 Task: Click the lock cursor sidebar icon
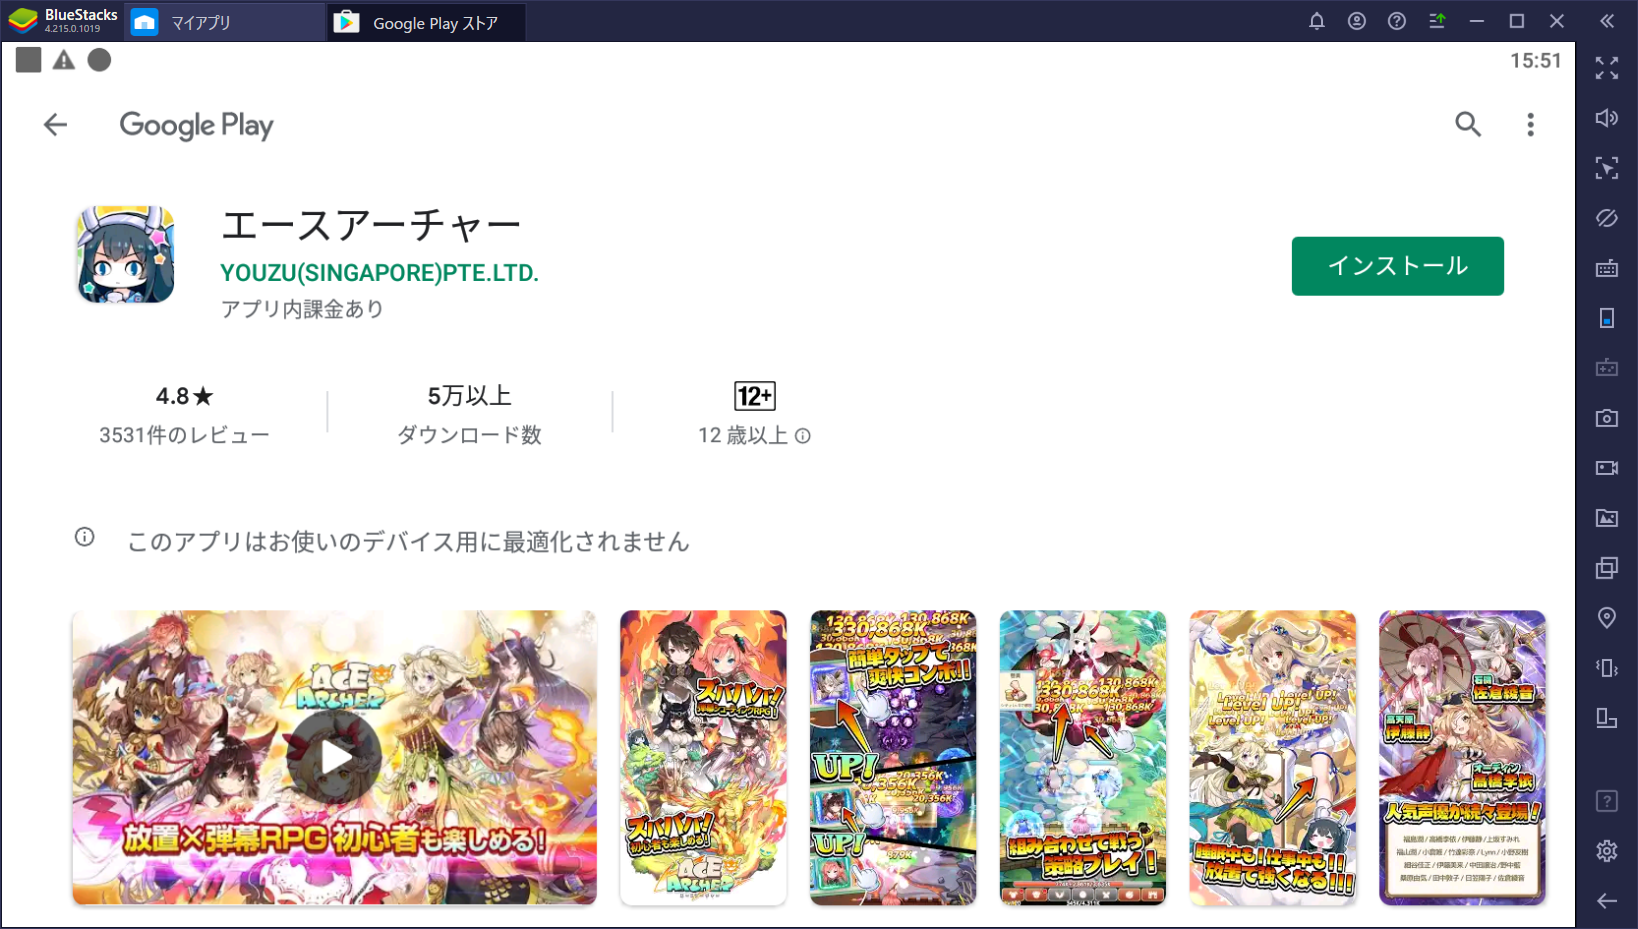(1607, 168)
